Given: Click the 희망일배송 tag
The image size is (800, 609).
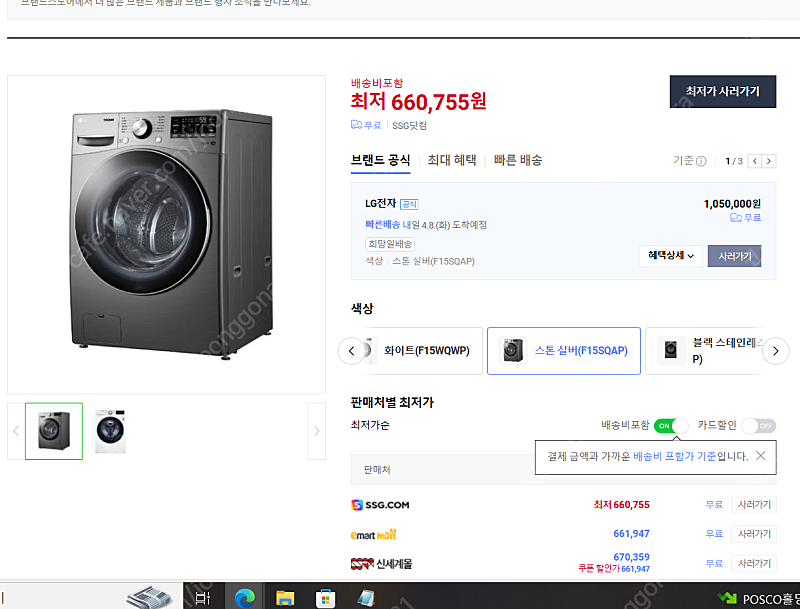Looking at the screenshot, I should click(390, 244).
